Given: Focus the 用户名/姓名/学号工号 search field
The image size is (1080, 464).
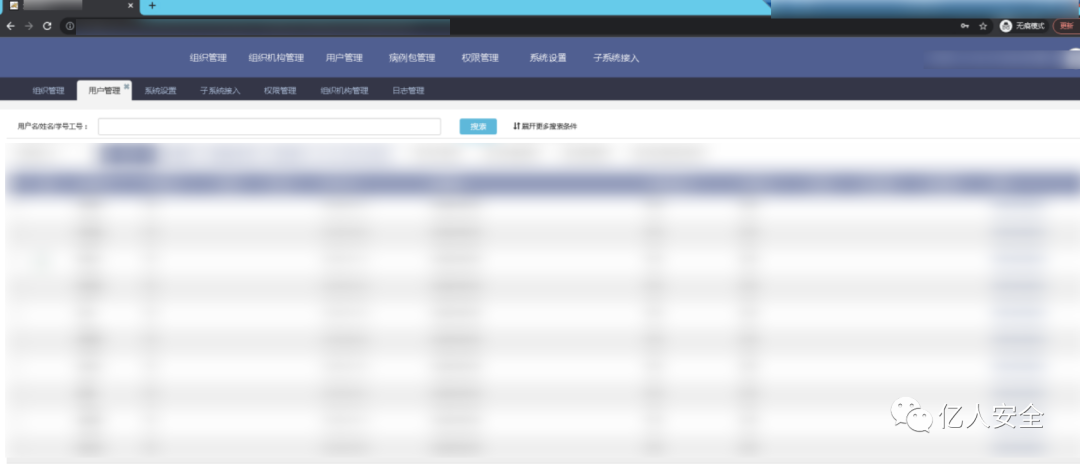Looking at the screenshot, I should 269,127.
